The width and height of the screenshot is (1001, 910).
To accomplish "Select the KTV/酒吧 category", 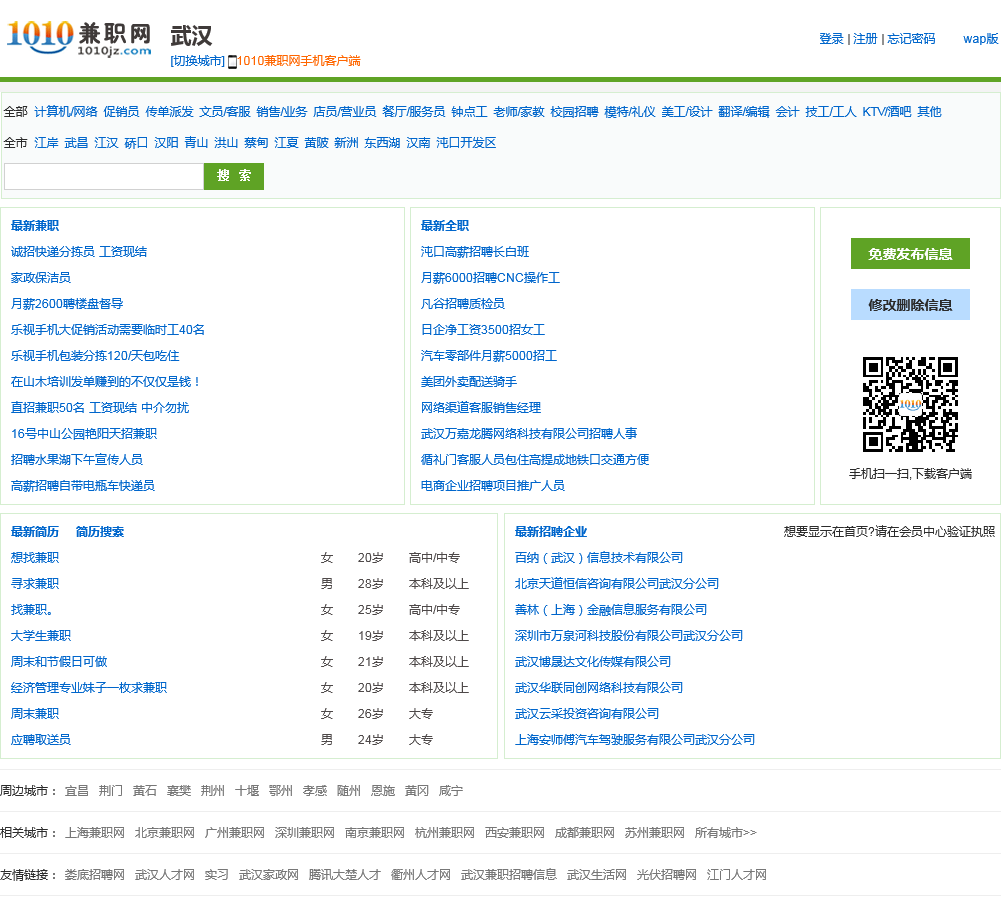I will 887,112.
